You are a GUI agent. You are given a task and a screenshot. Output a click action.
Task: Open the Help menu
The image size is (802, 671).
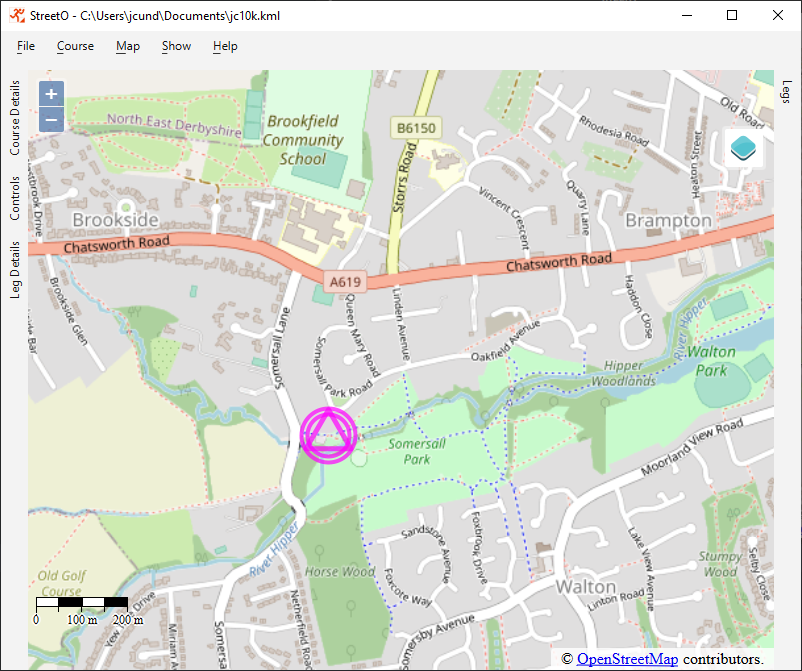pyautogui.click(x=225, y=46)
